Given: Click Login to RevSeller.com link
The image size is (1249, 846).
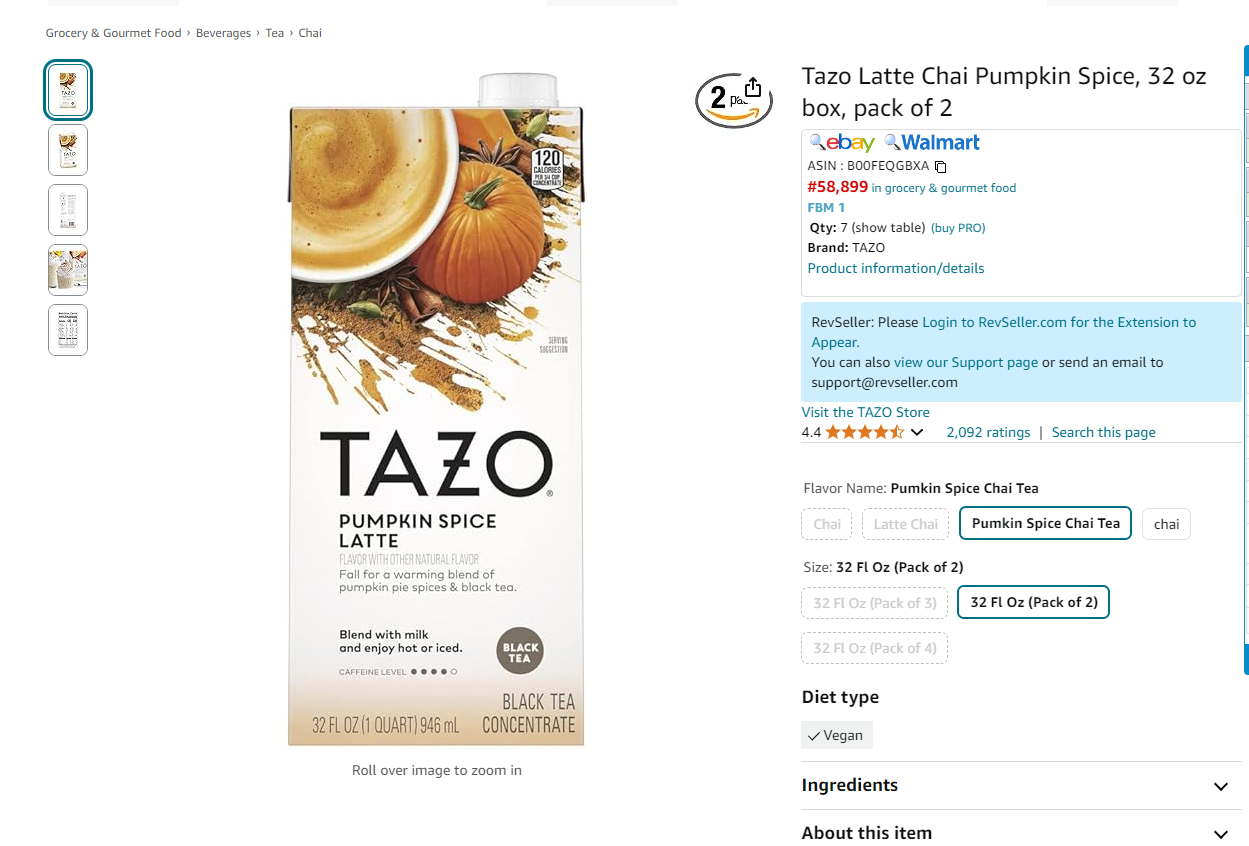Looking at the screenshot, I should click(1059, 322).
